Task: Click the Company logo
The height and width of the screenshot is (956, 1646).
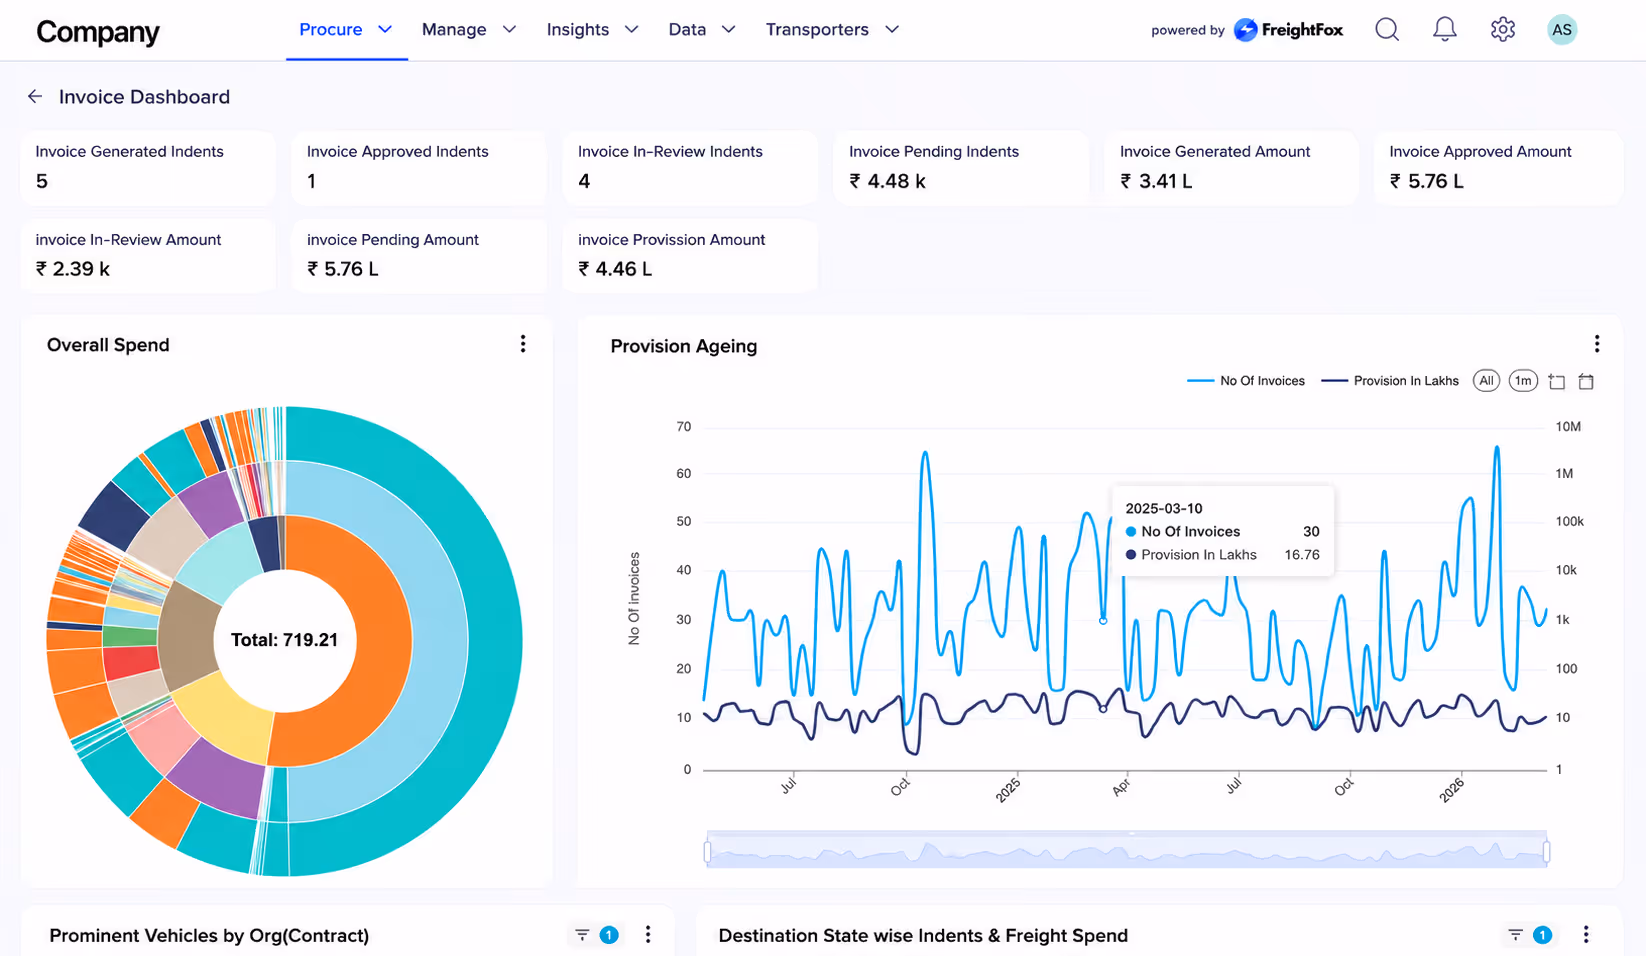Action: (98, 32)
